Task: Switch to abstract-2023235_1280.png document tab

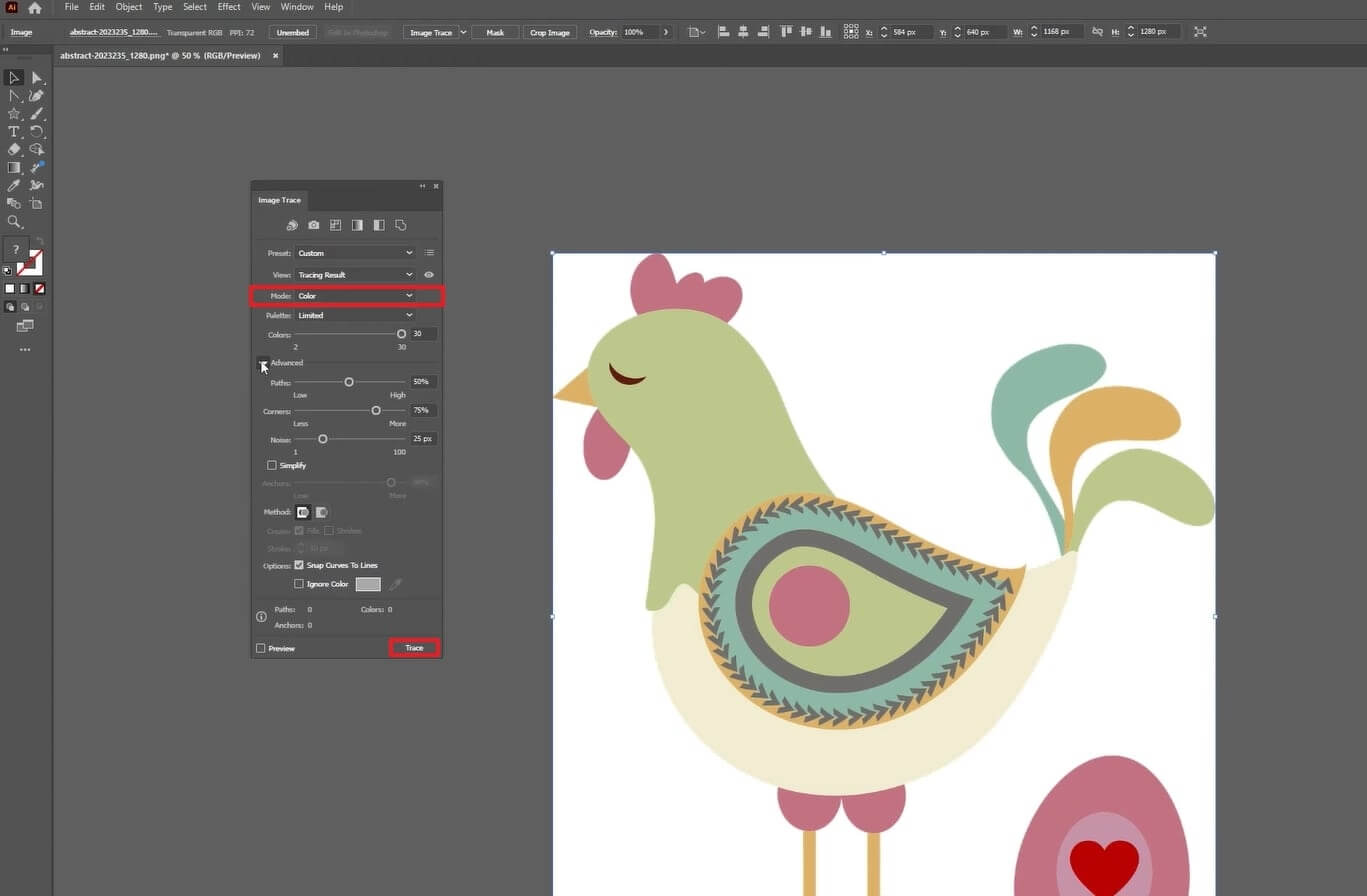Action: click(160, 56)
